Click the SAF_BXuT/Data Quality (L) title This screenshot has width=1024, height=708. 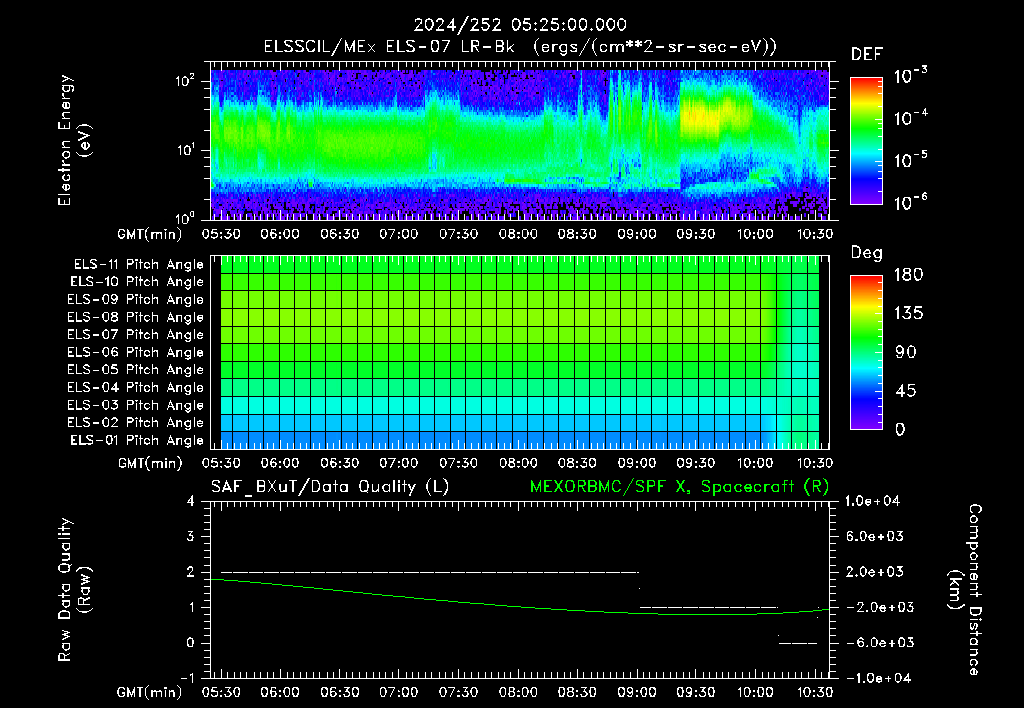[x=330, y=487]
